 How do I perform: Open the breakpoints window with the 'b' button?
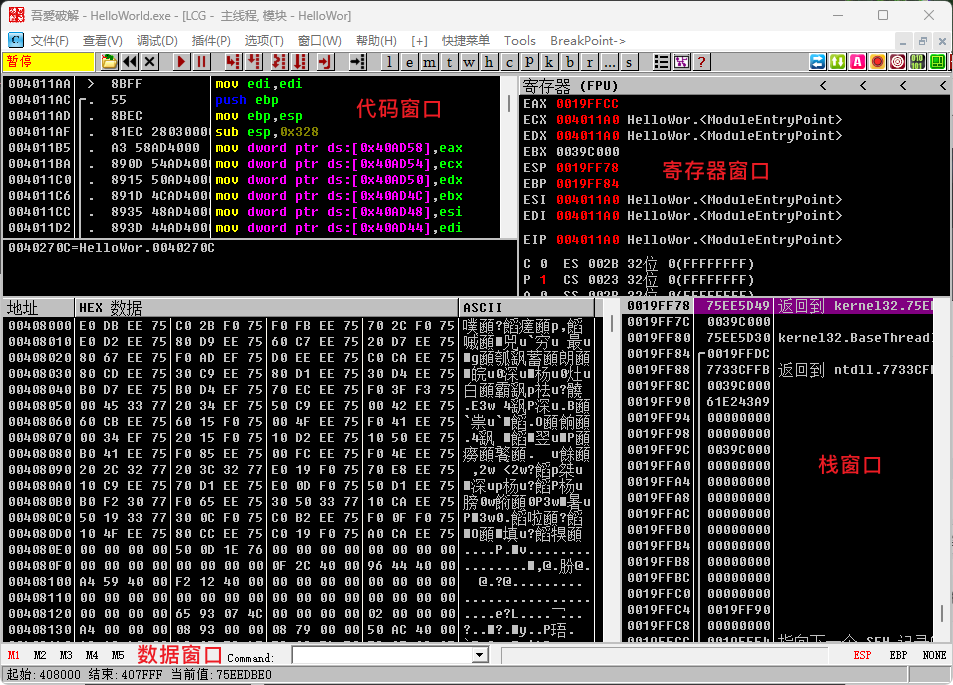[x=569, y=62]
